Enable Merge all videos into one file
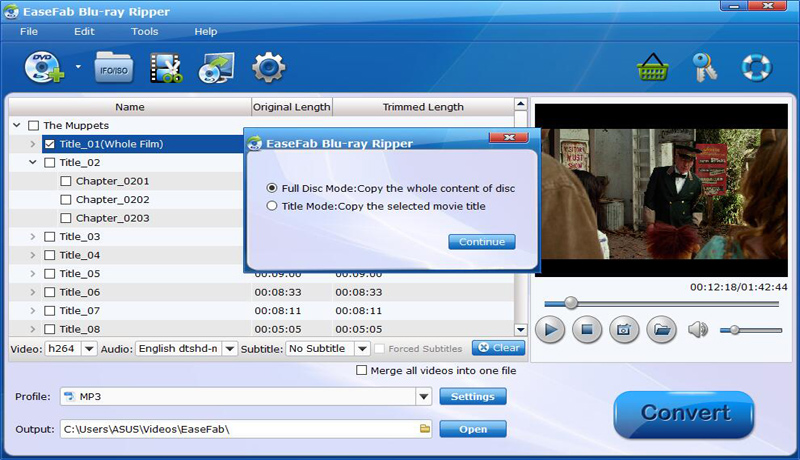The height and width of the screenshot is (460, 800). (x=361, y=370)
